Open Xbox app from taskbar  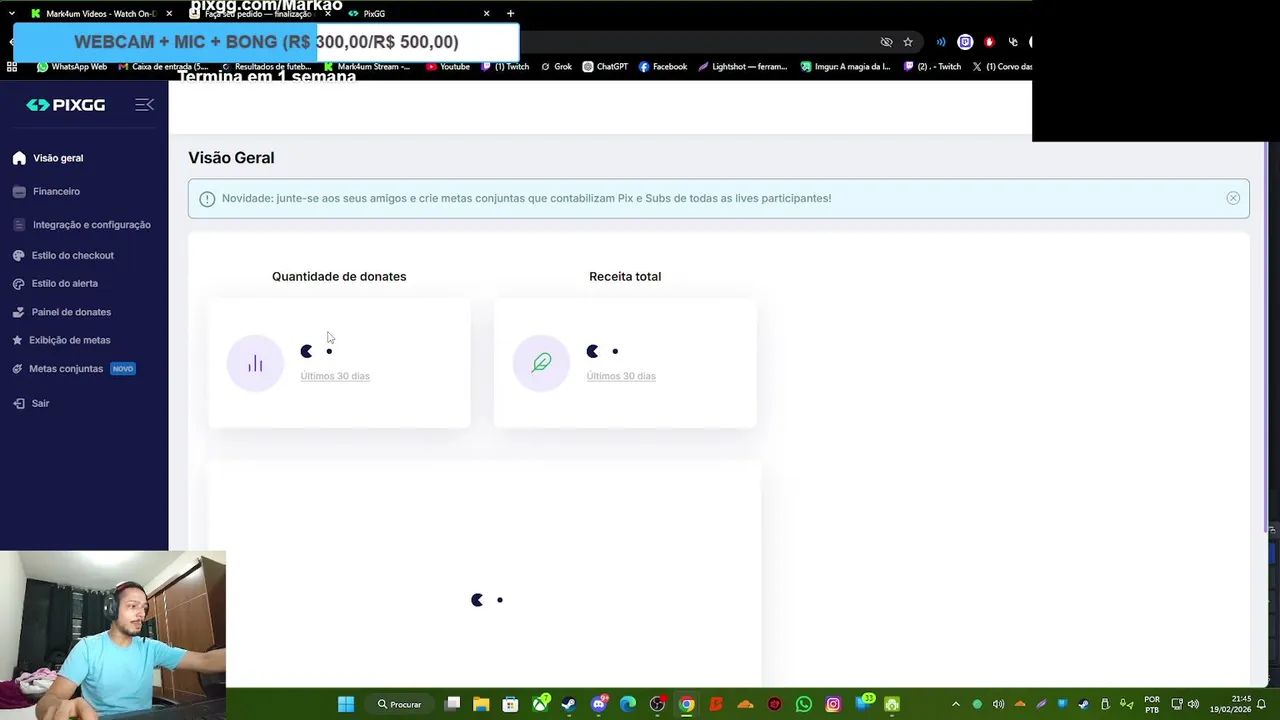tap(541, 704)
